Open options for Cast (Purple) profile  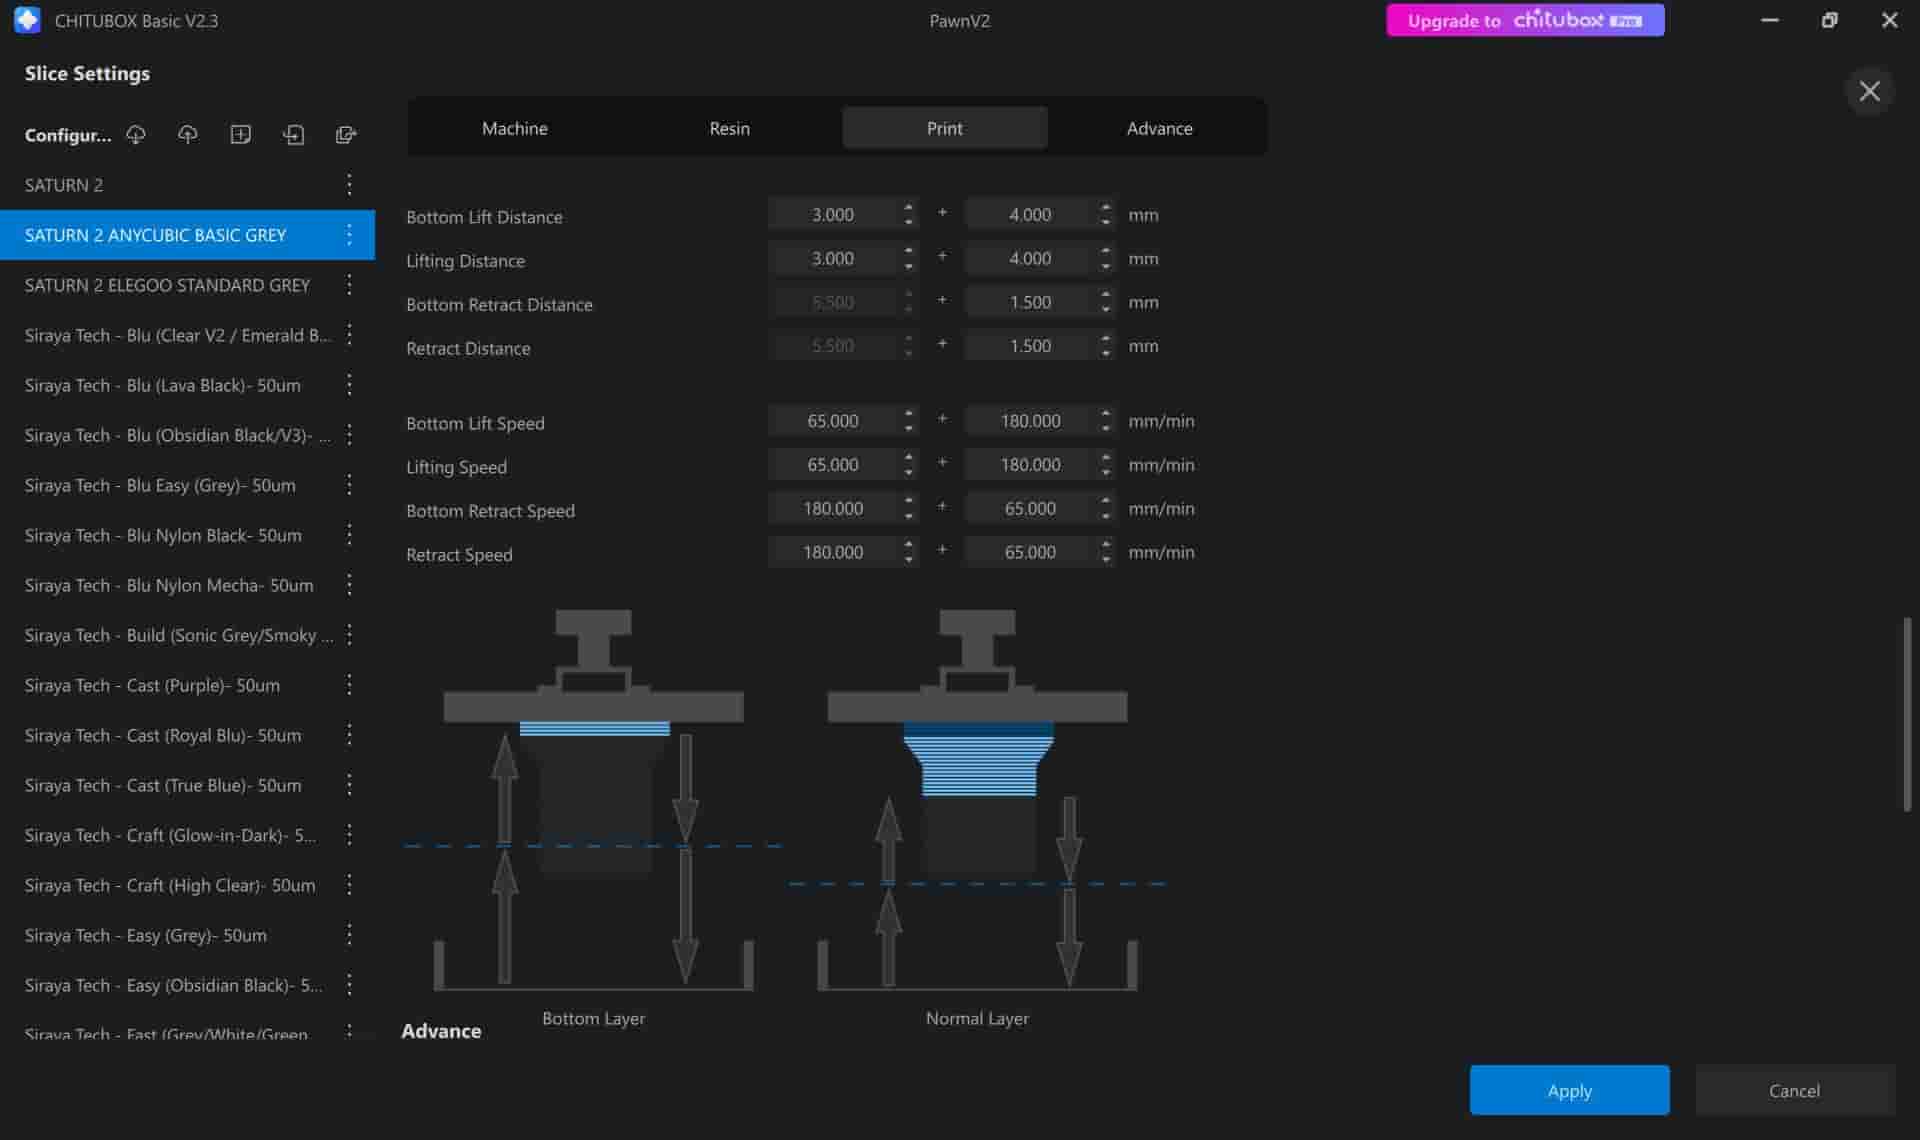pos(349,684)
